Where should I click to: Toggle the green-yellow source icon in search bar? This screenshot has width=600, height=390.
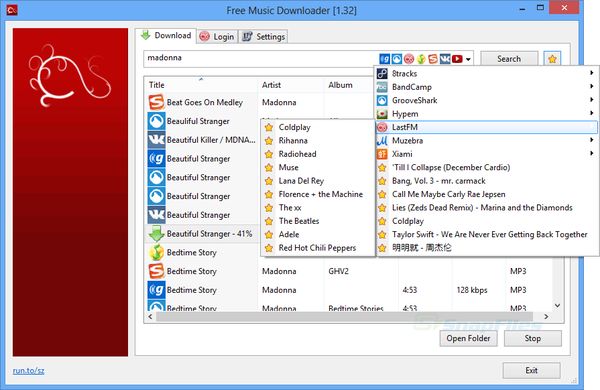(421, 59)
